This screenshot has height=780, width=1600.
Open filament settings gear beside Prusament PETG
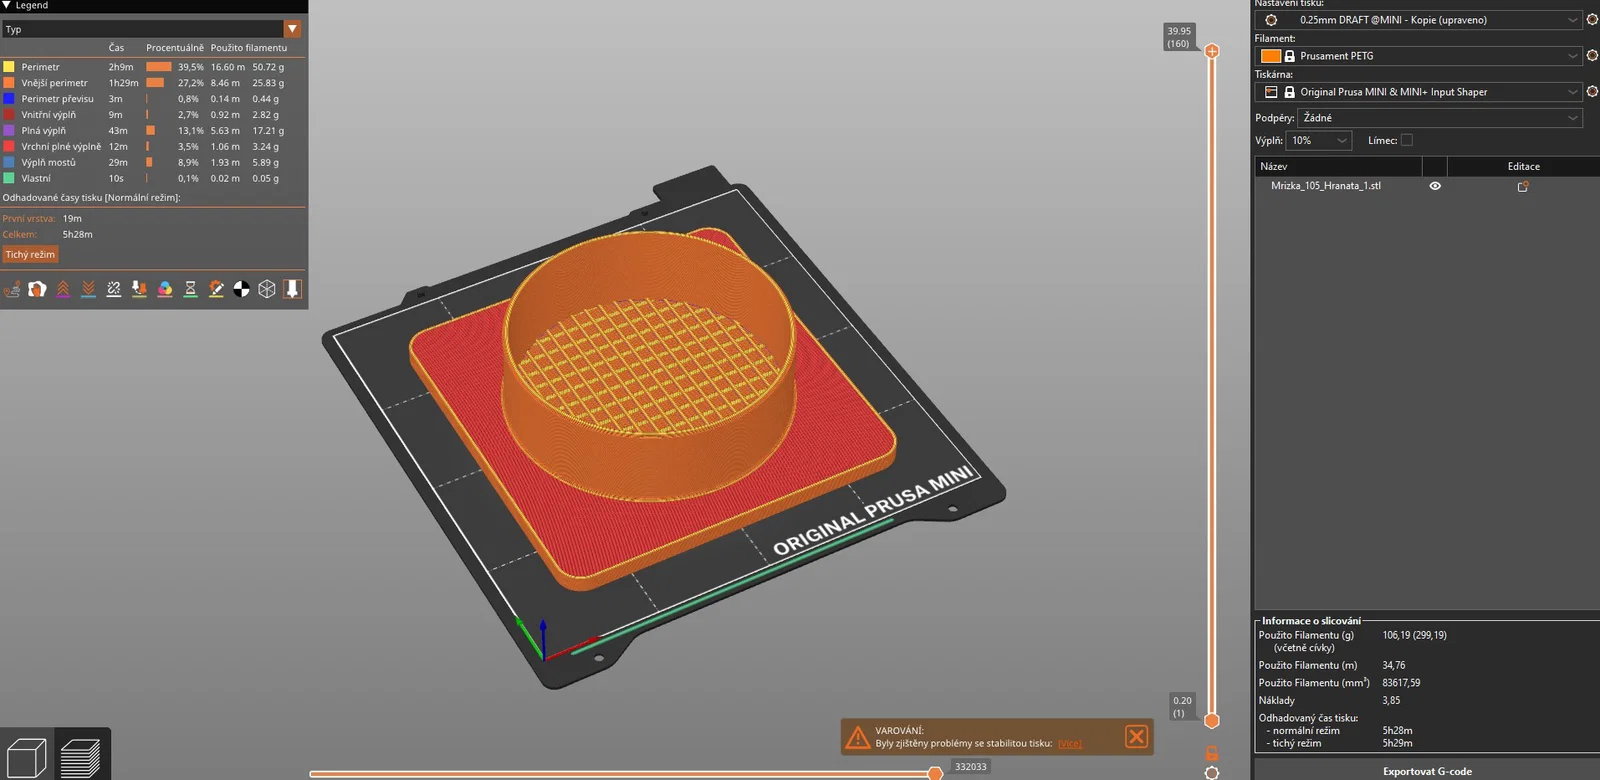1592,56
